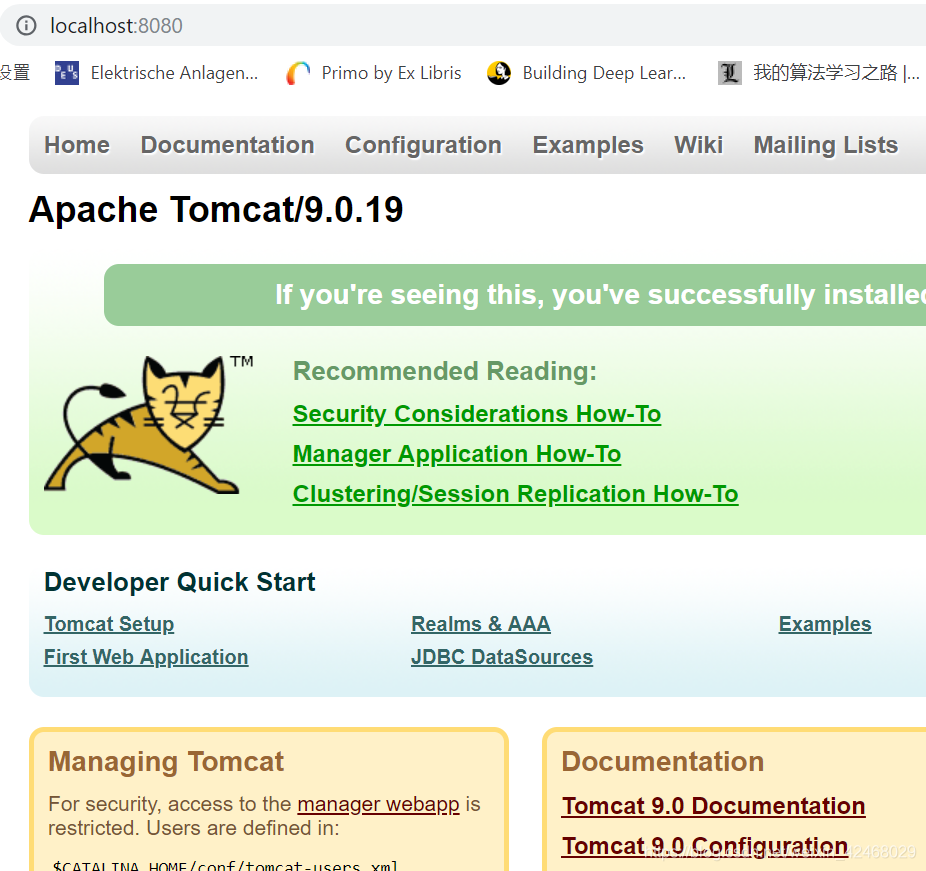Click the site info icon in address bar
This screenshot has height=871, width=926.
pyautogui.click(x=26, y=25)
